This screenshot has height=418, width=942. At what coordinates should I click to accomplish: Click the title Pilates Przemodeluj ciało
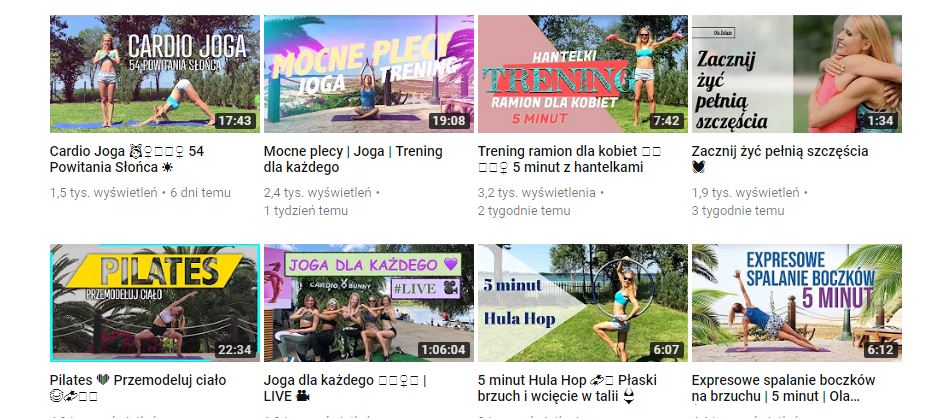(x=138, y=388)
